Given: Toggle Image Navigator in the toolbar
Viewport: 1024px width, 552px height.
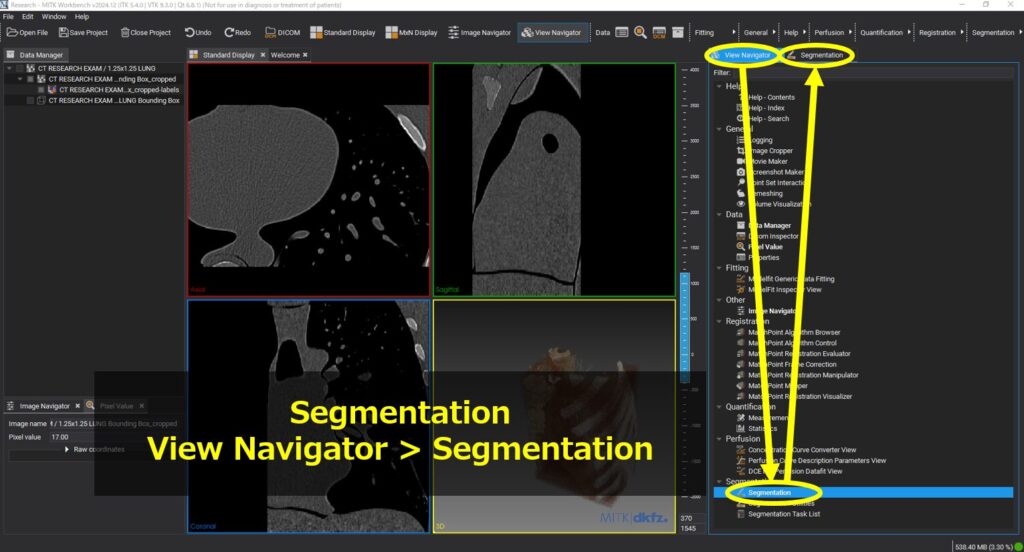Looking at the screenshot, I should (479, 32).
